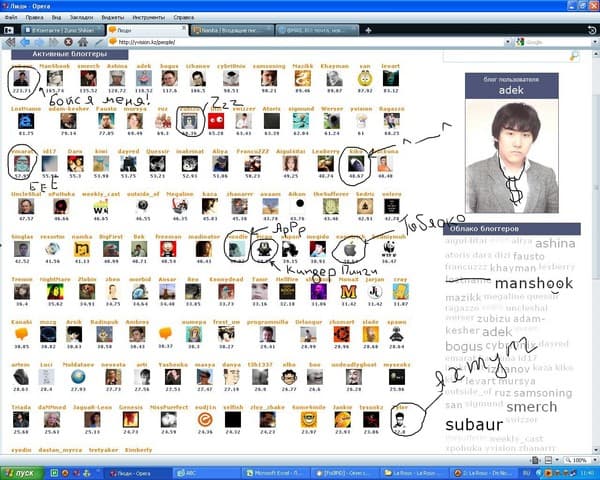Open samsoning's avatar
The height and width of the screenshot is (480, 600).
(x=269, y=78)
